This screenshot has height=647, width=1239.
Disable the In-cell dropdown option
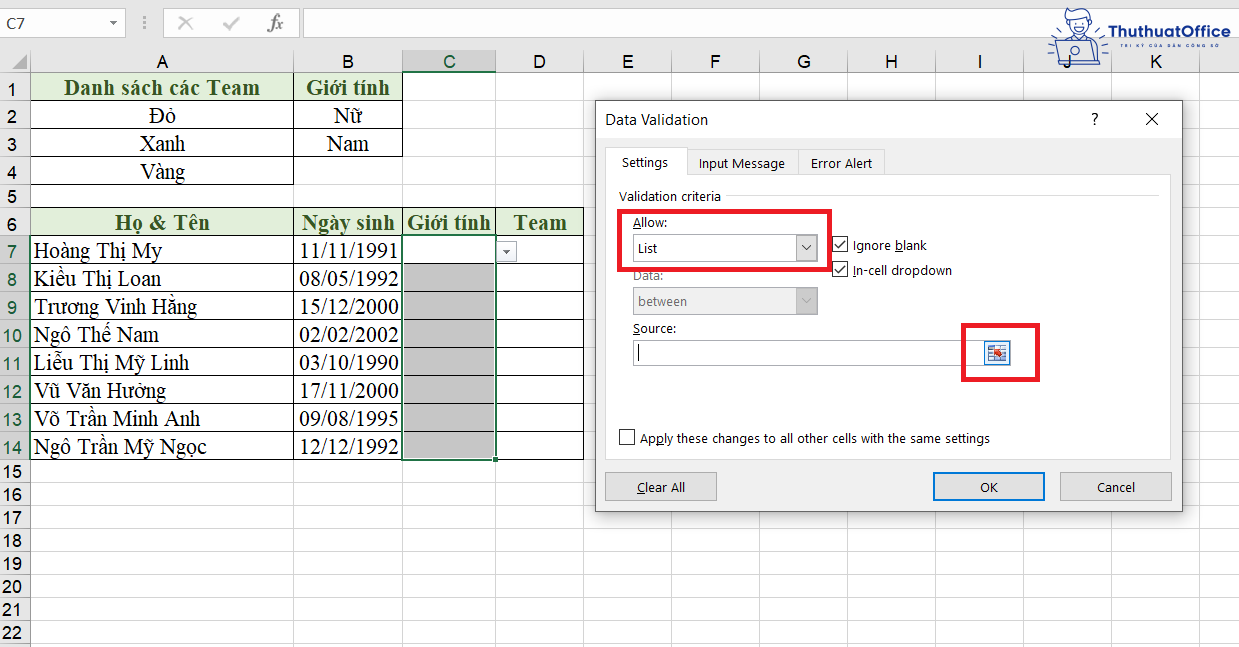(x=840, y=269)
